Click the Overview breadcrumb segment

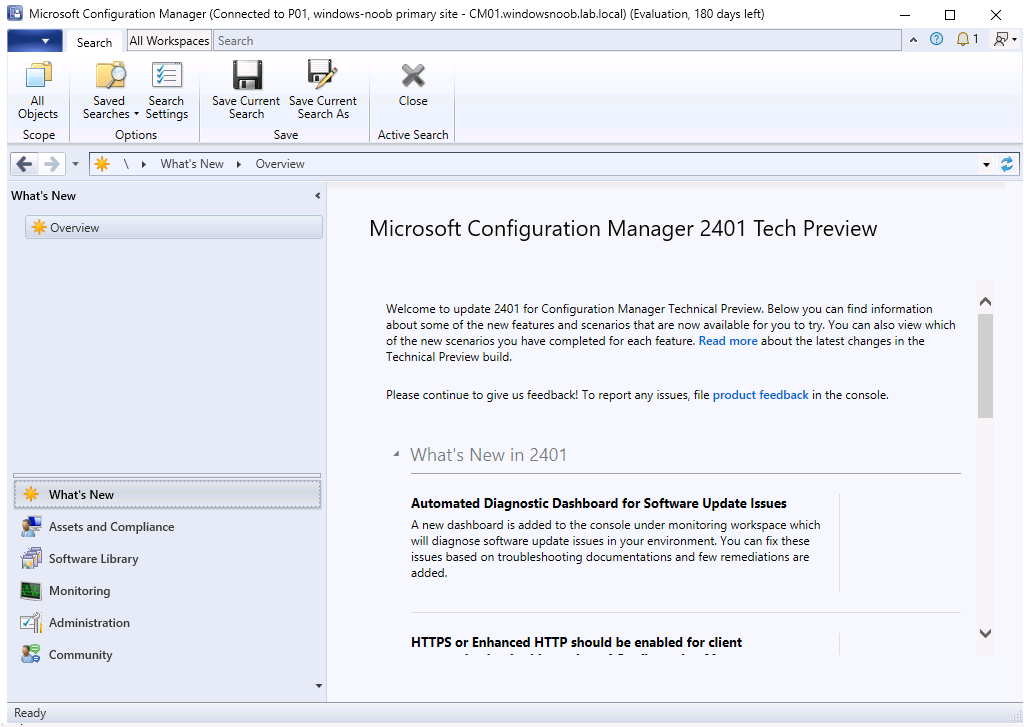coord(280,164)
